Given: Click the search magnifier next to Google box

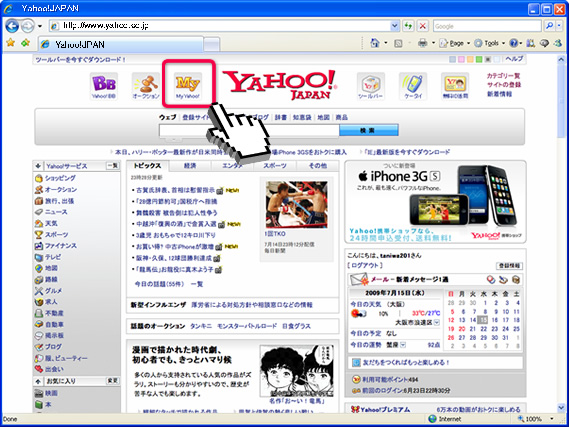Looking at the screenshot, I should pos(549,26).
